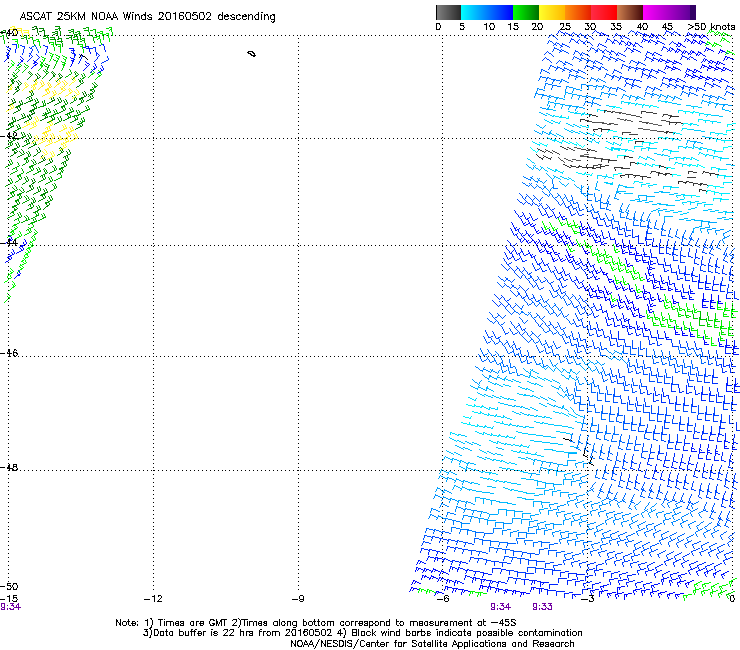Click the '>50 knots' legend label

(x=711, y=27)
